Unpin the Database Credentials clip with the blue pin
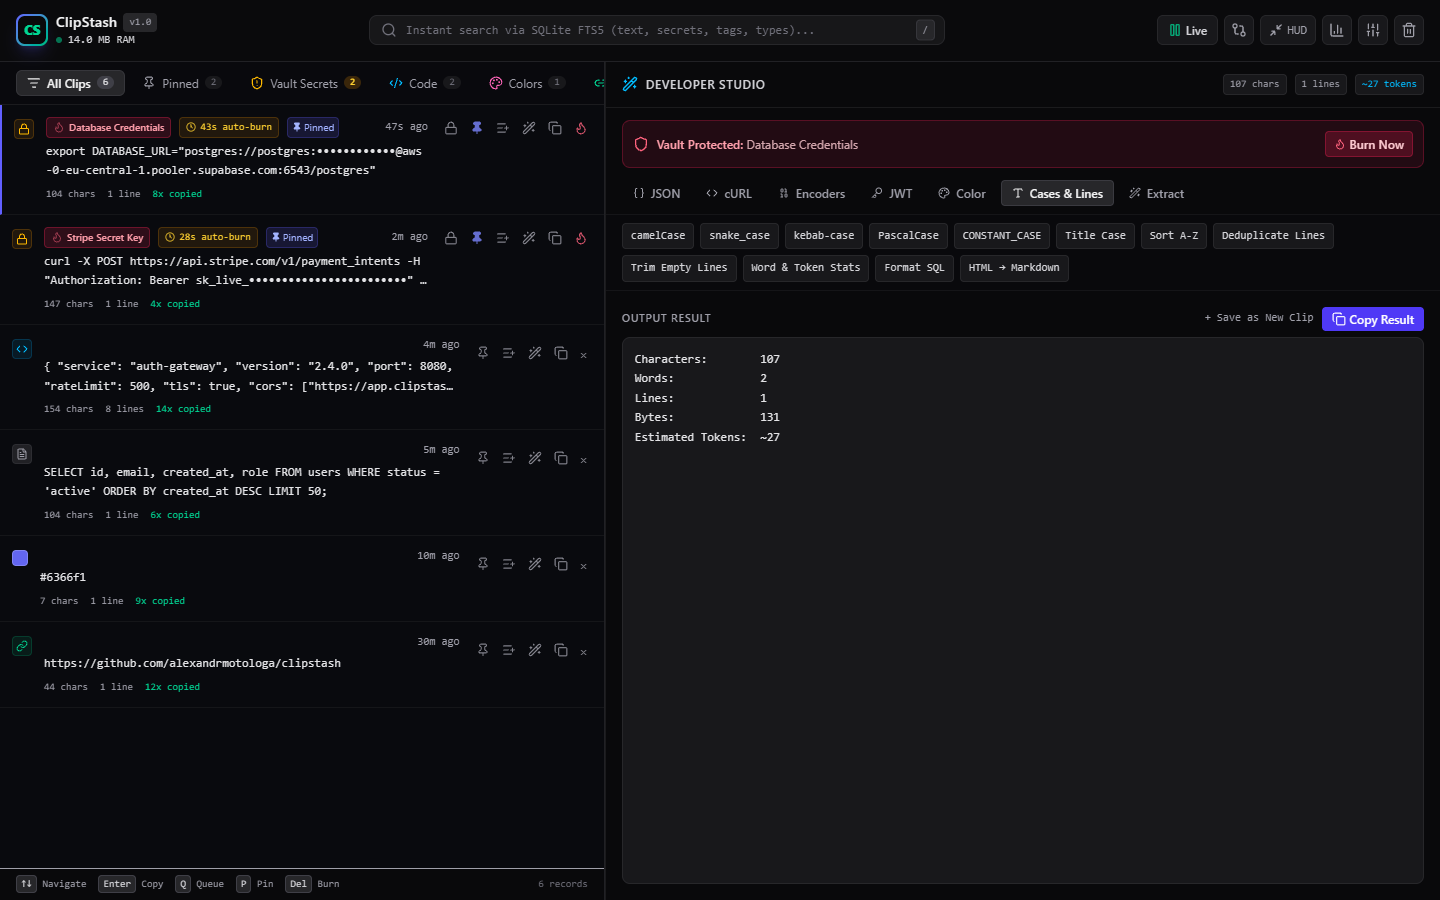 click(477, 128)
